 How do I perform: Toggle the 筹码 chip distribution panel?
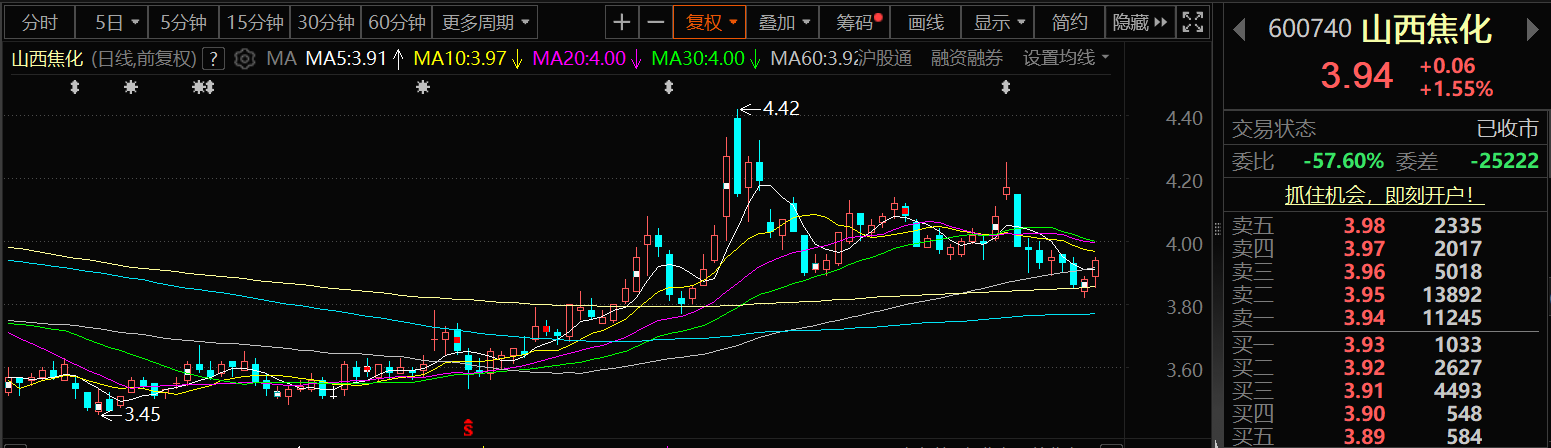858,21
